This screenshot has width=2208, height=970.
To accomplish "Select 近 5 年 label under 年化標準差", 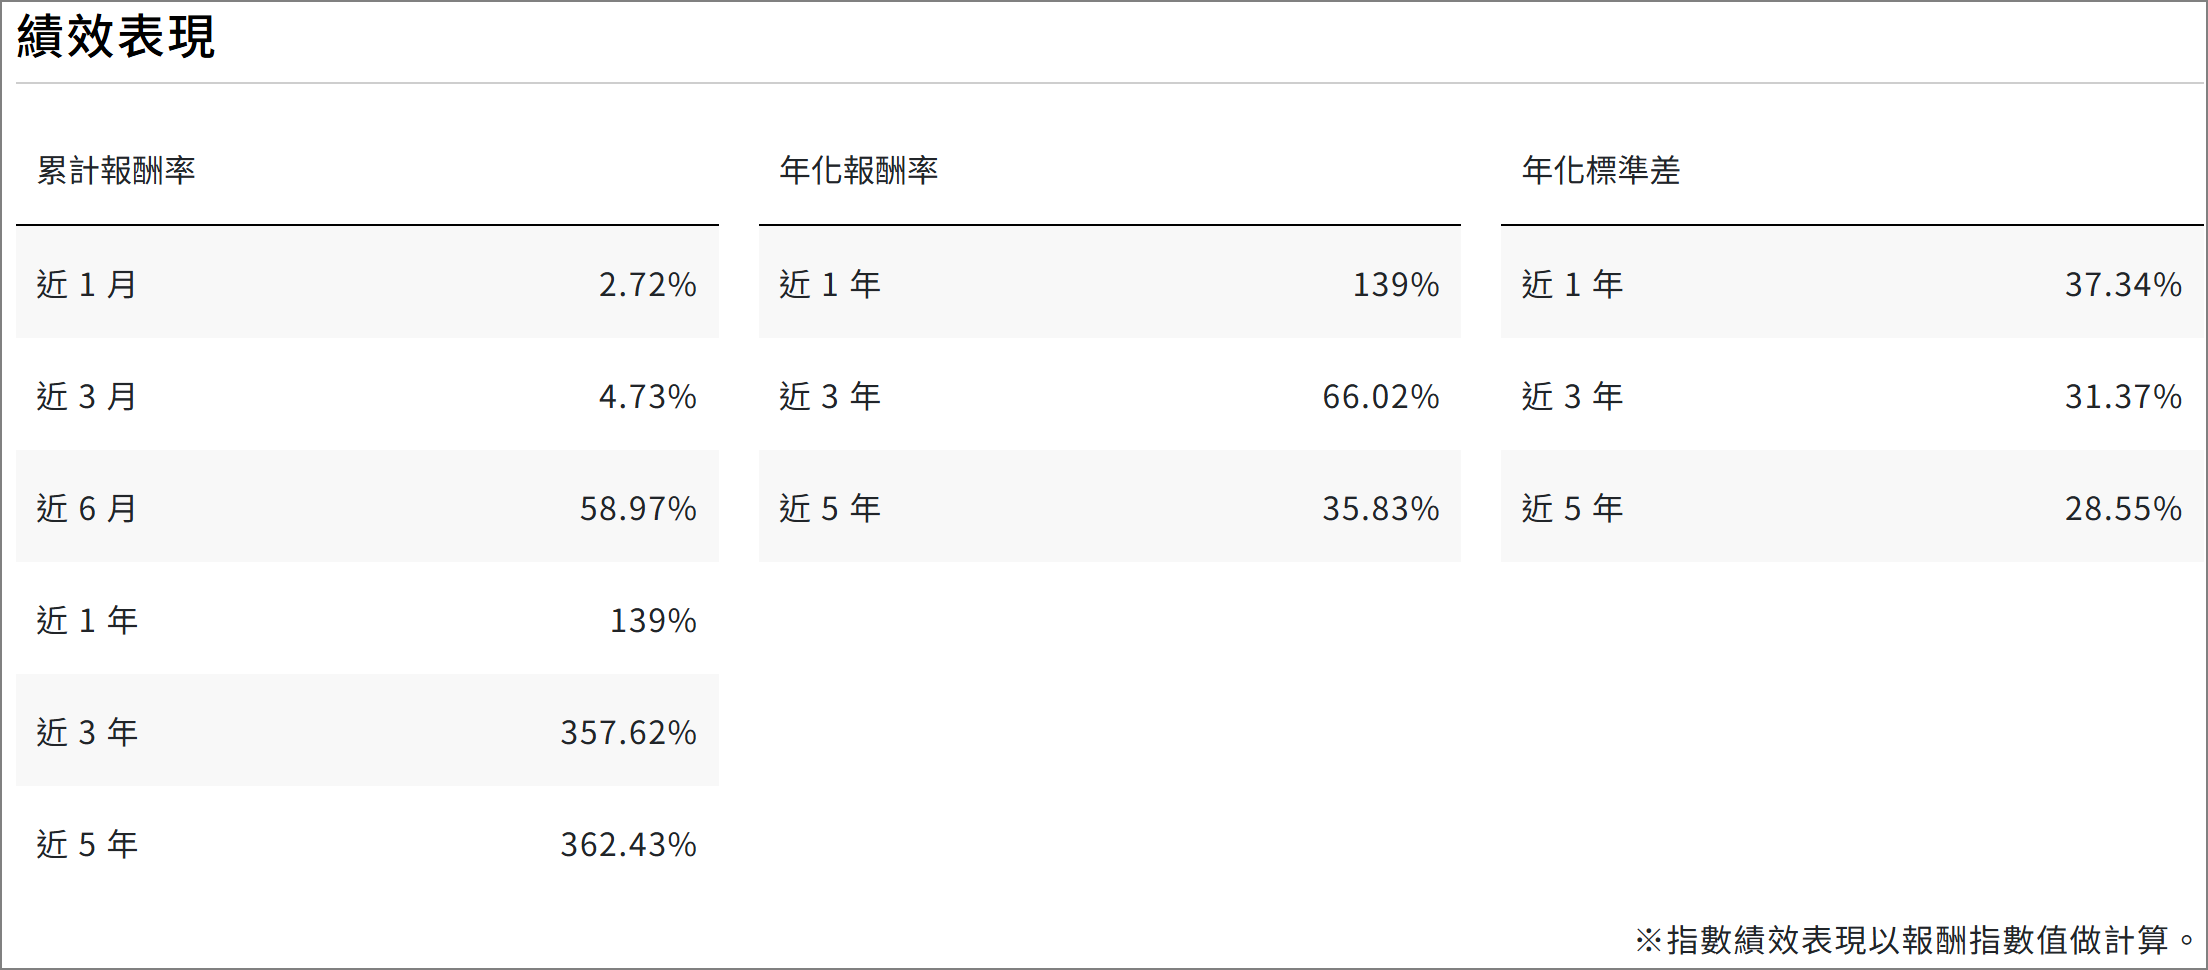I will click(x=1572, y=508).
